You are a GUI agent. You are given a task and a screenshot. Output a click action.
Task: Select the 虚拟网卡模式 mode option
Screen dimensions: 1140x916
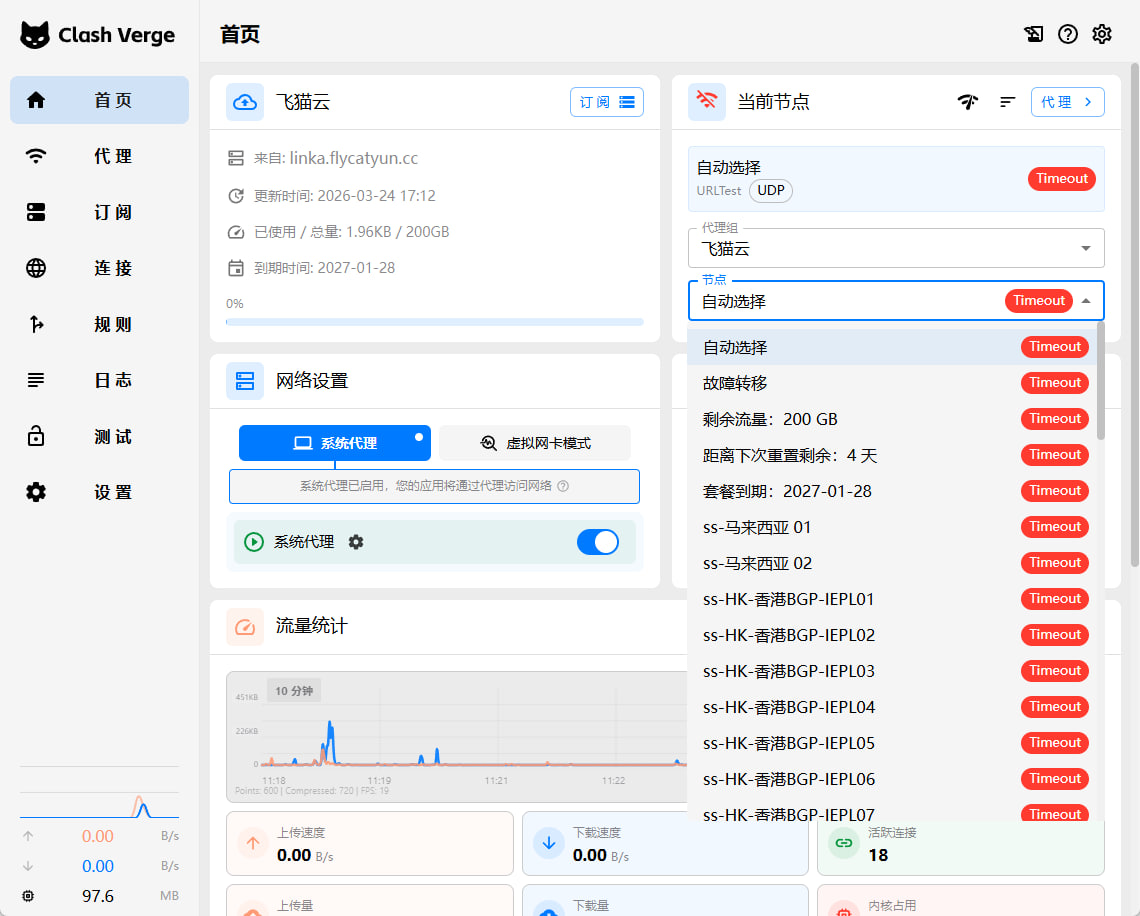[535, 443]
